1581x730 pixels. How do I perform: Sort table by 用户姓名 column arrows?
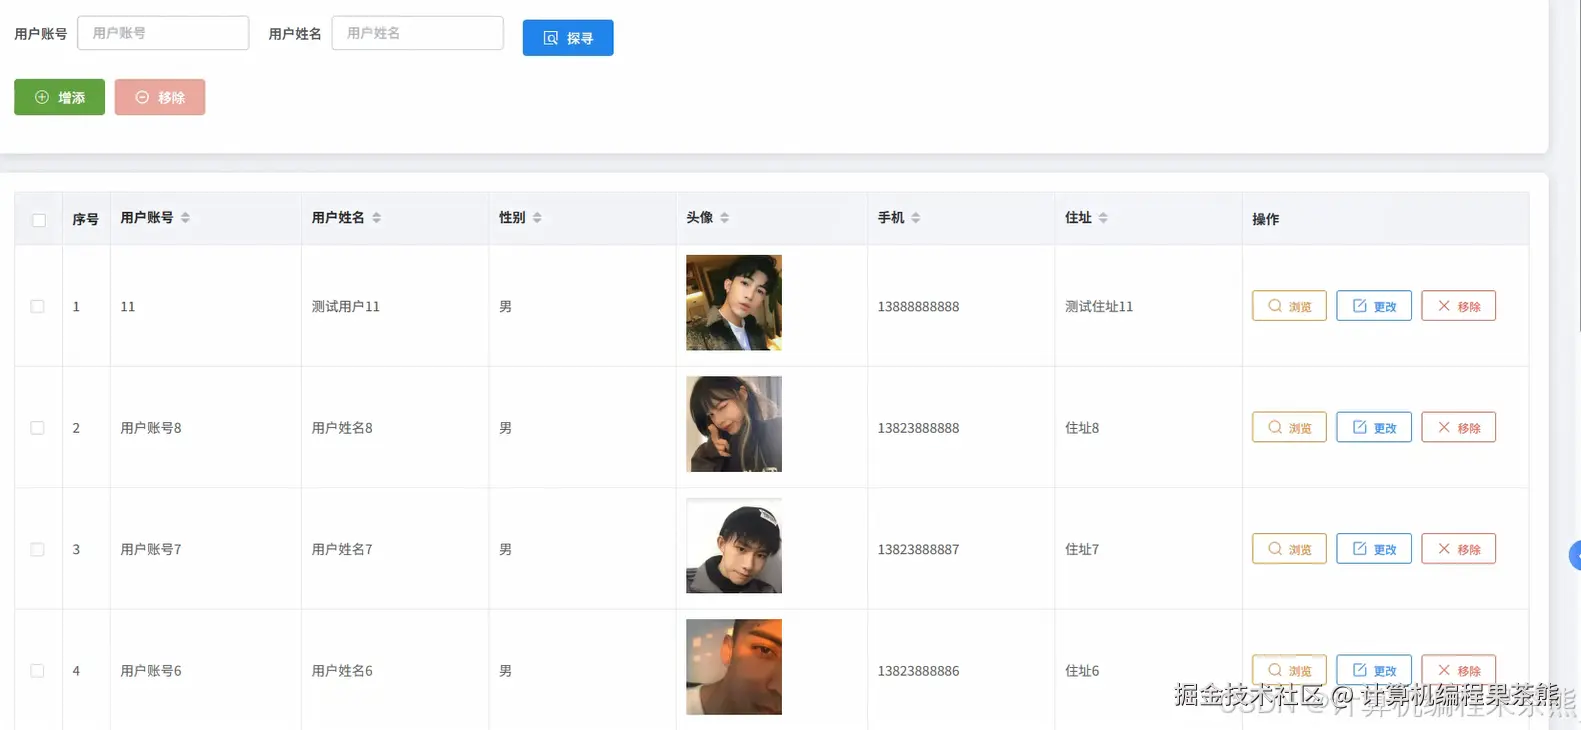[376, 218]
